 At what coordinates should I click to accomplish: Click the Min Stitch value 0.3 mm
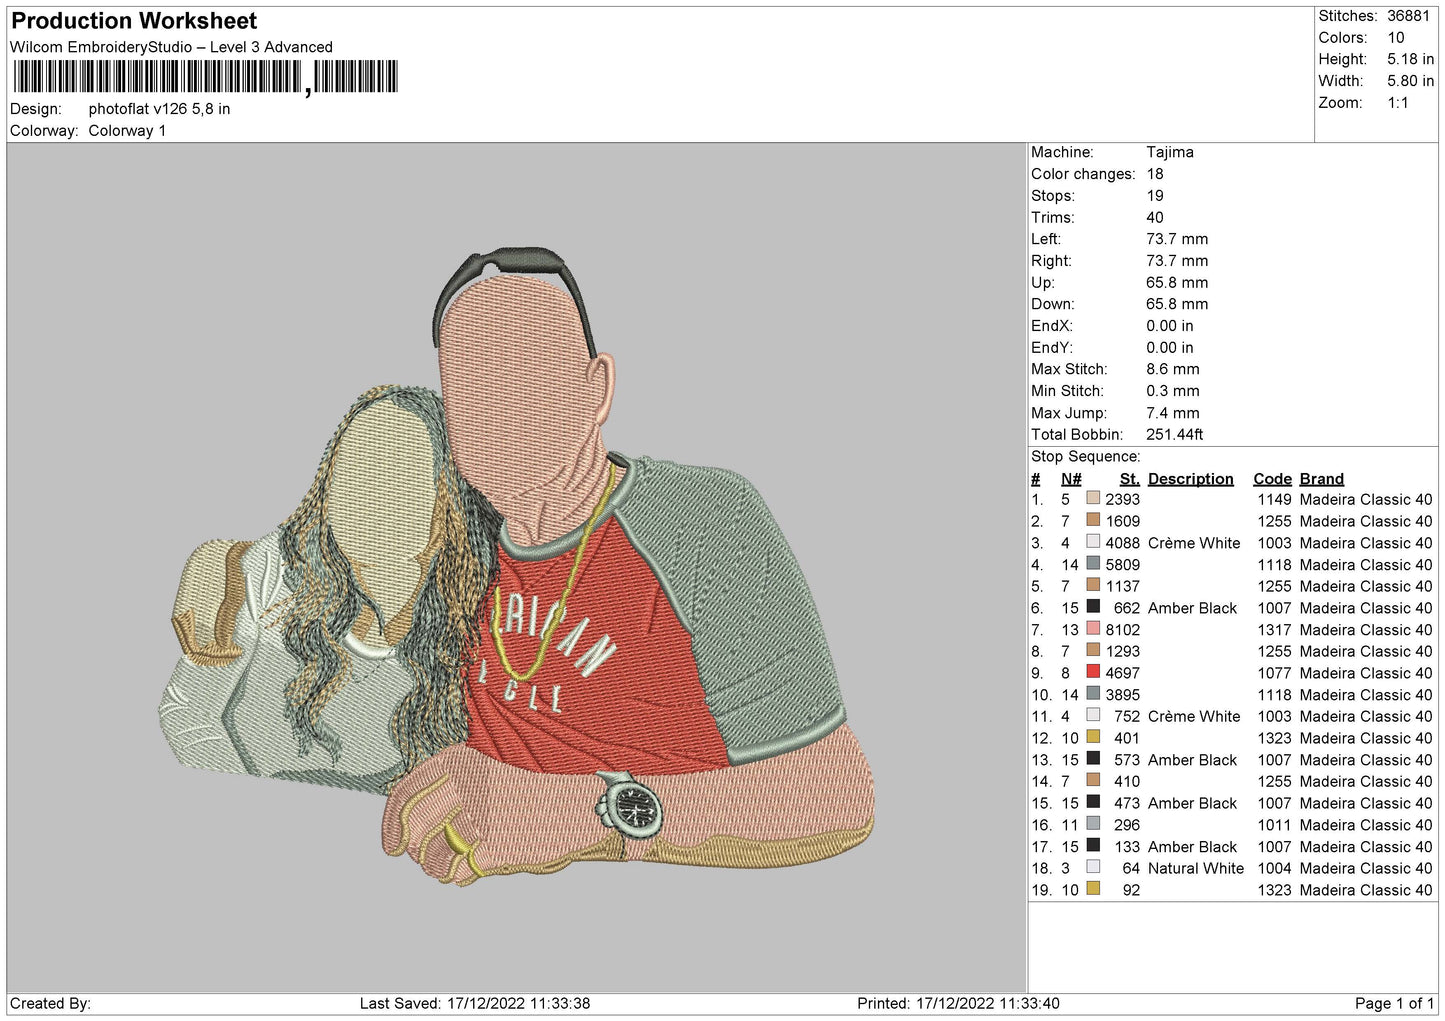coord(1175,391)
